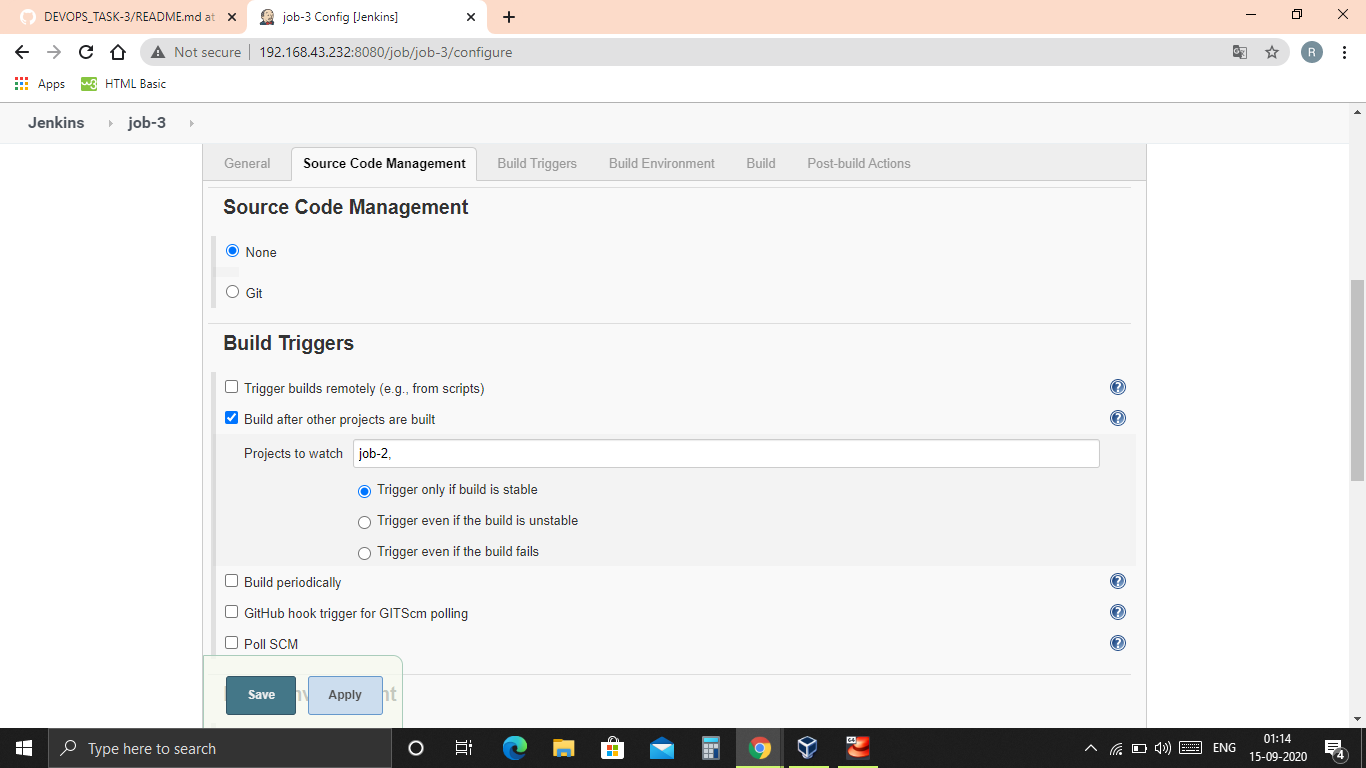Bookmark this page with star icon

tap(1272, 52)
